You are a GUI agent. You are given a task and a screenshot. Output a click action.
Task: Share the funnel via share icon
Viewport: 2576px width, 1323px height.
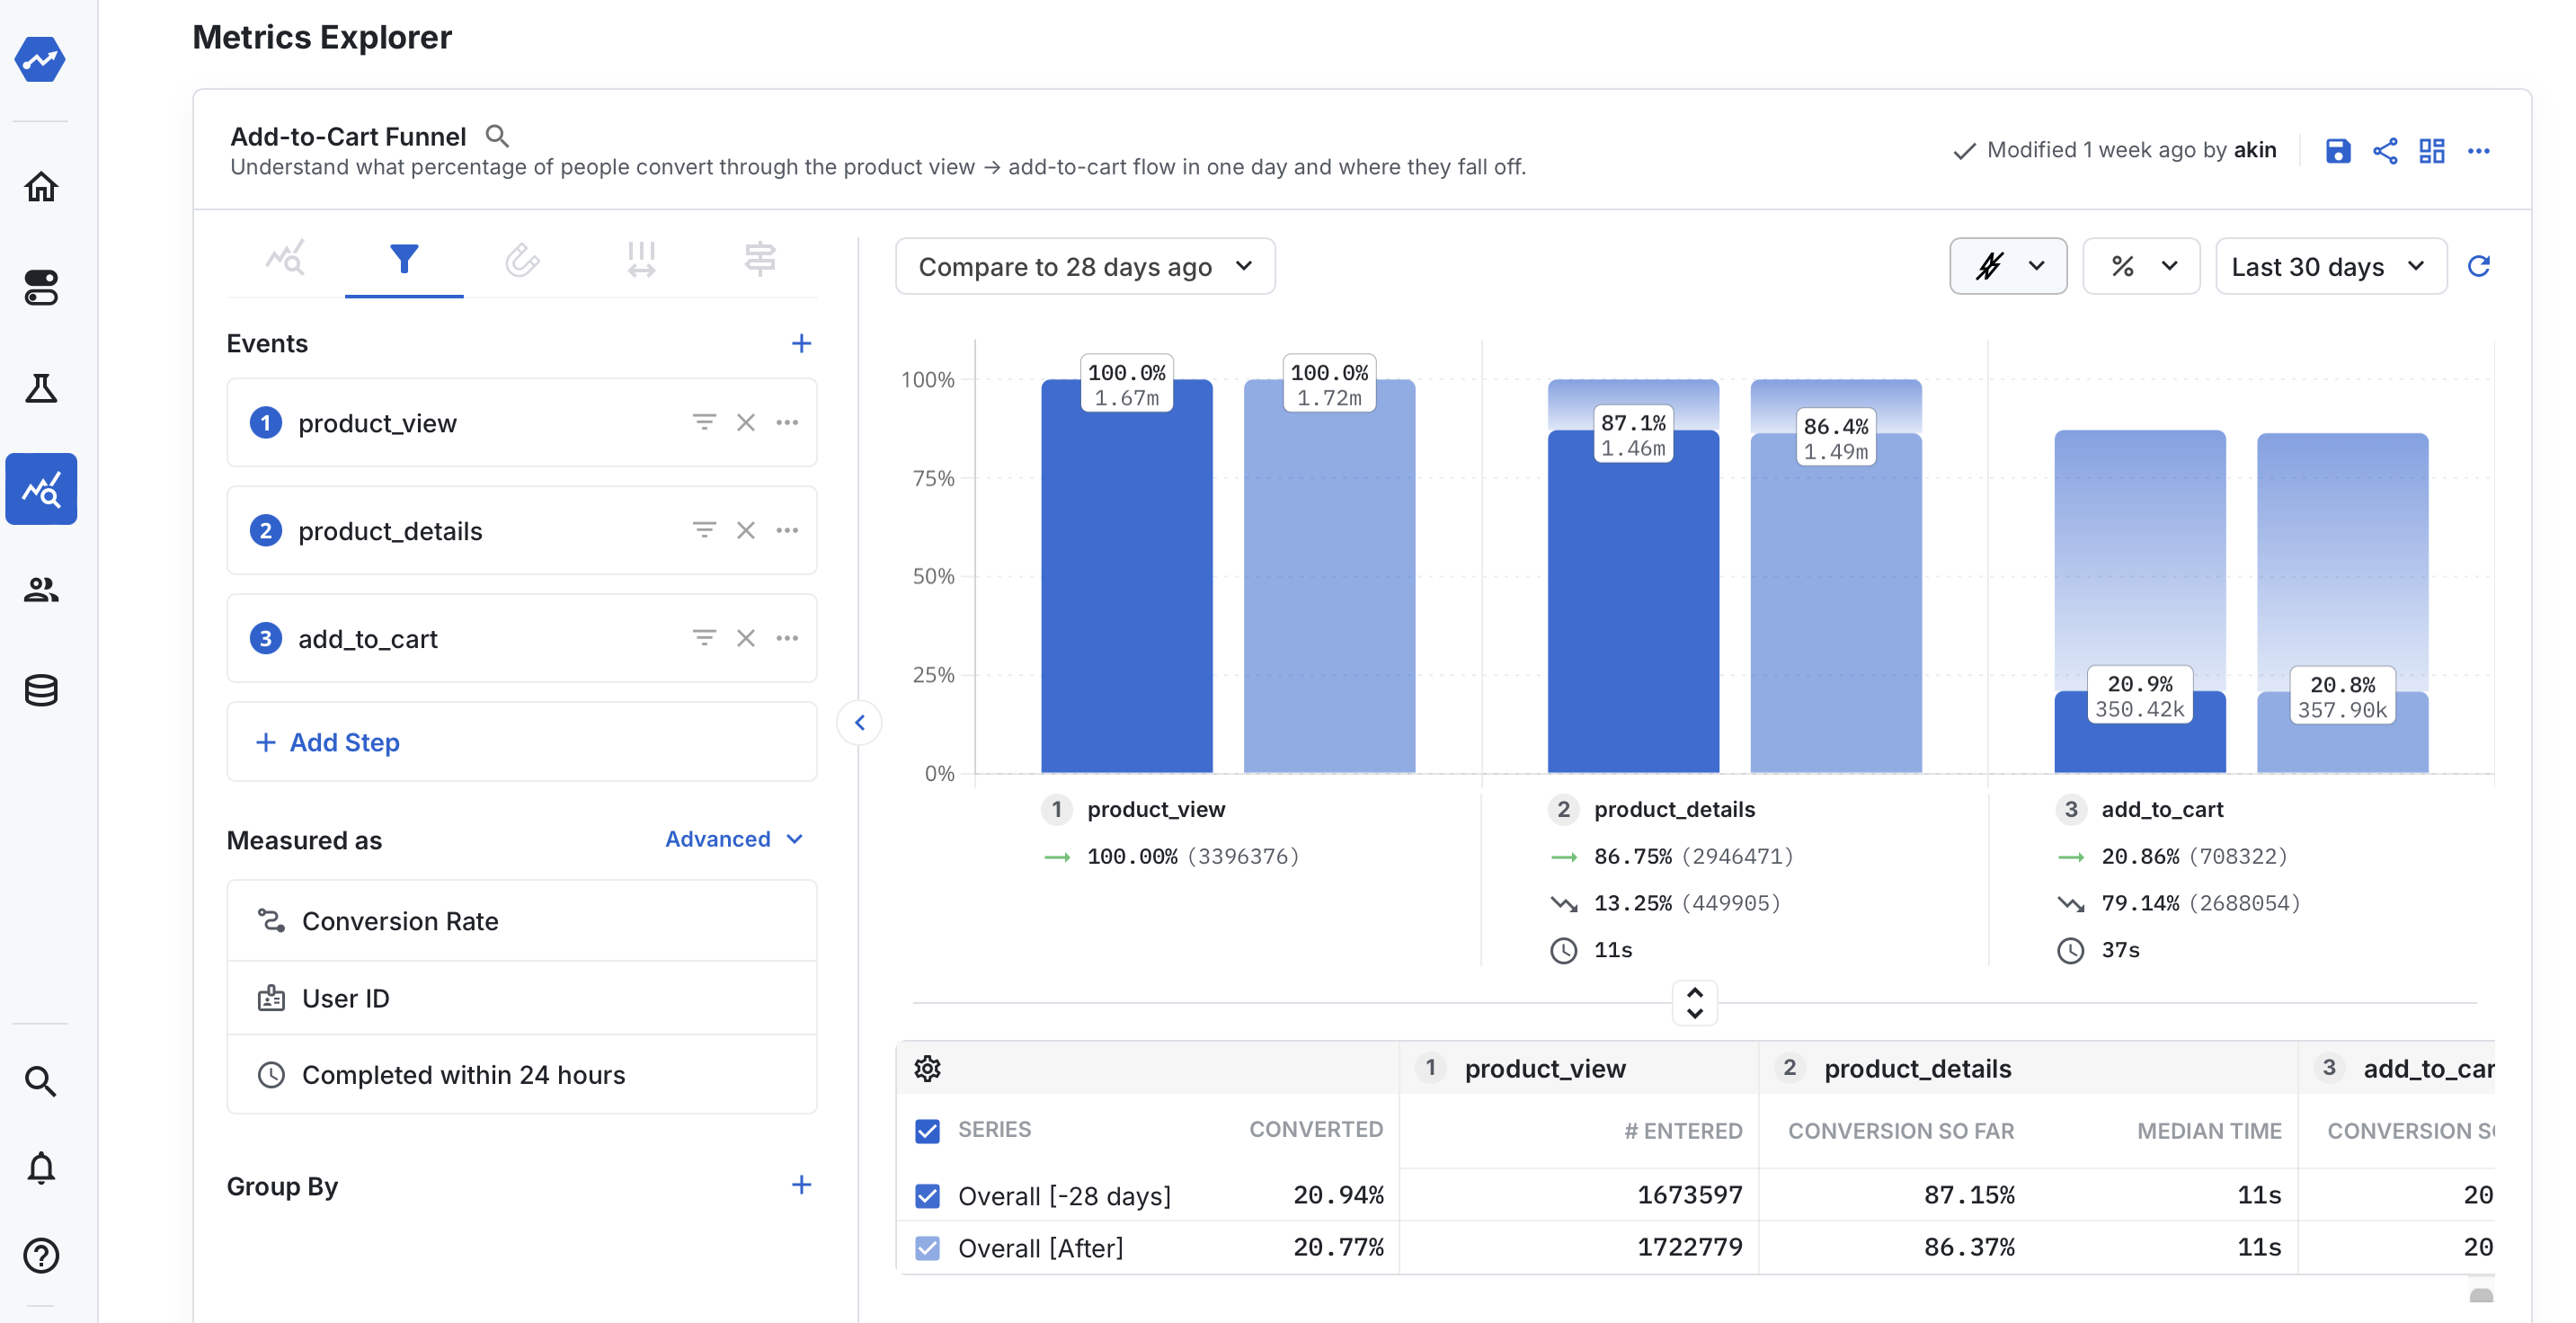click(2385, 151)
